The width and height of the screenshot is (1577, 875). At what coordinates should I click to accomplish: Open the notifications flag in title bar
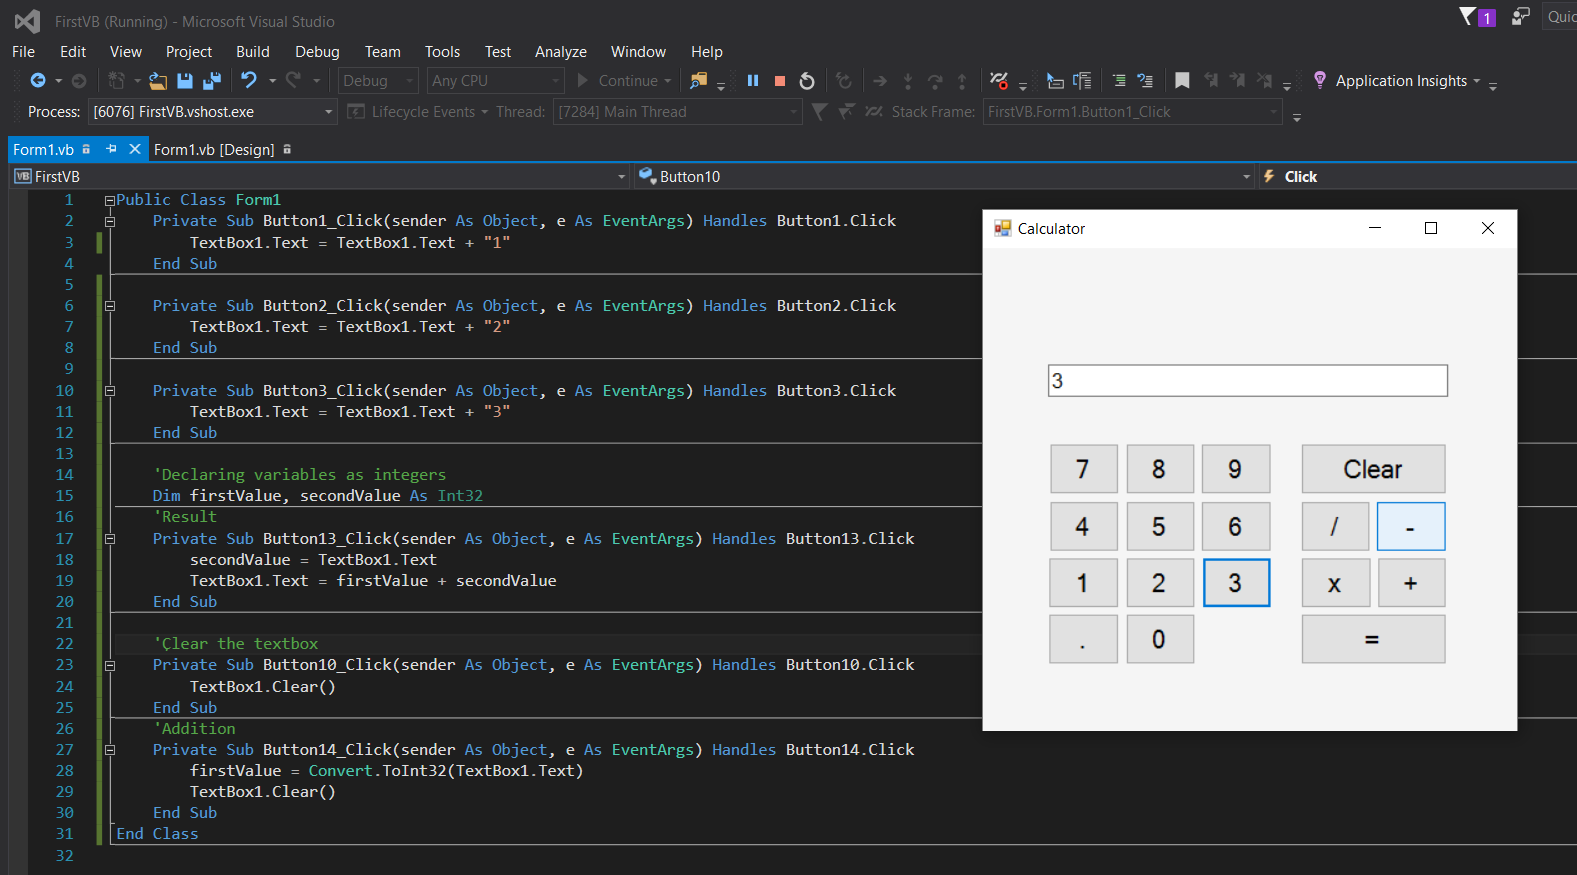(x=1468, y=16)
